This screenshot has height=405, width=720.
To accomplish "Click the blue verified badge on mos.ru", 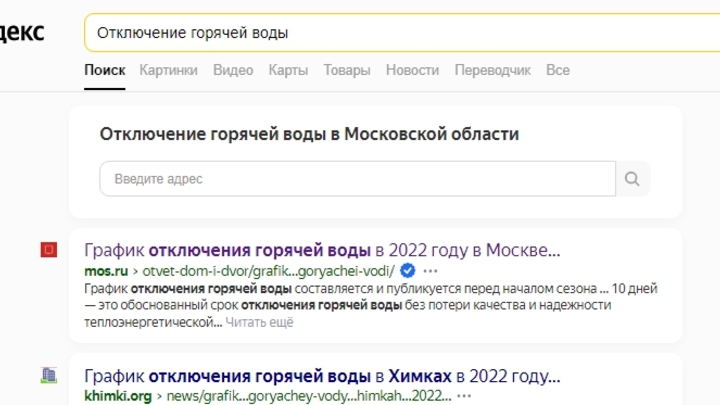I will (x=408, y=270).
